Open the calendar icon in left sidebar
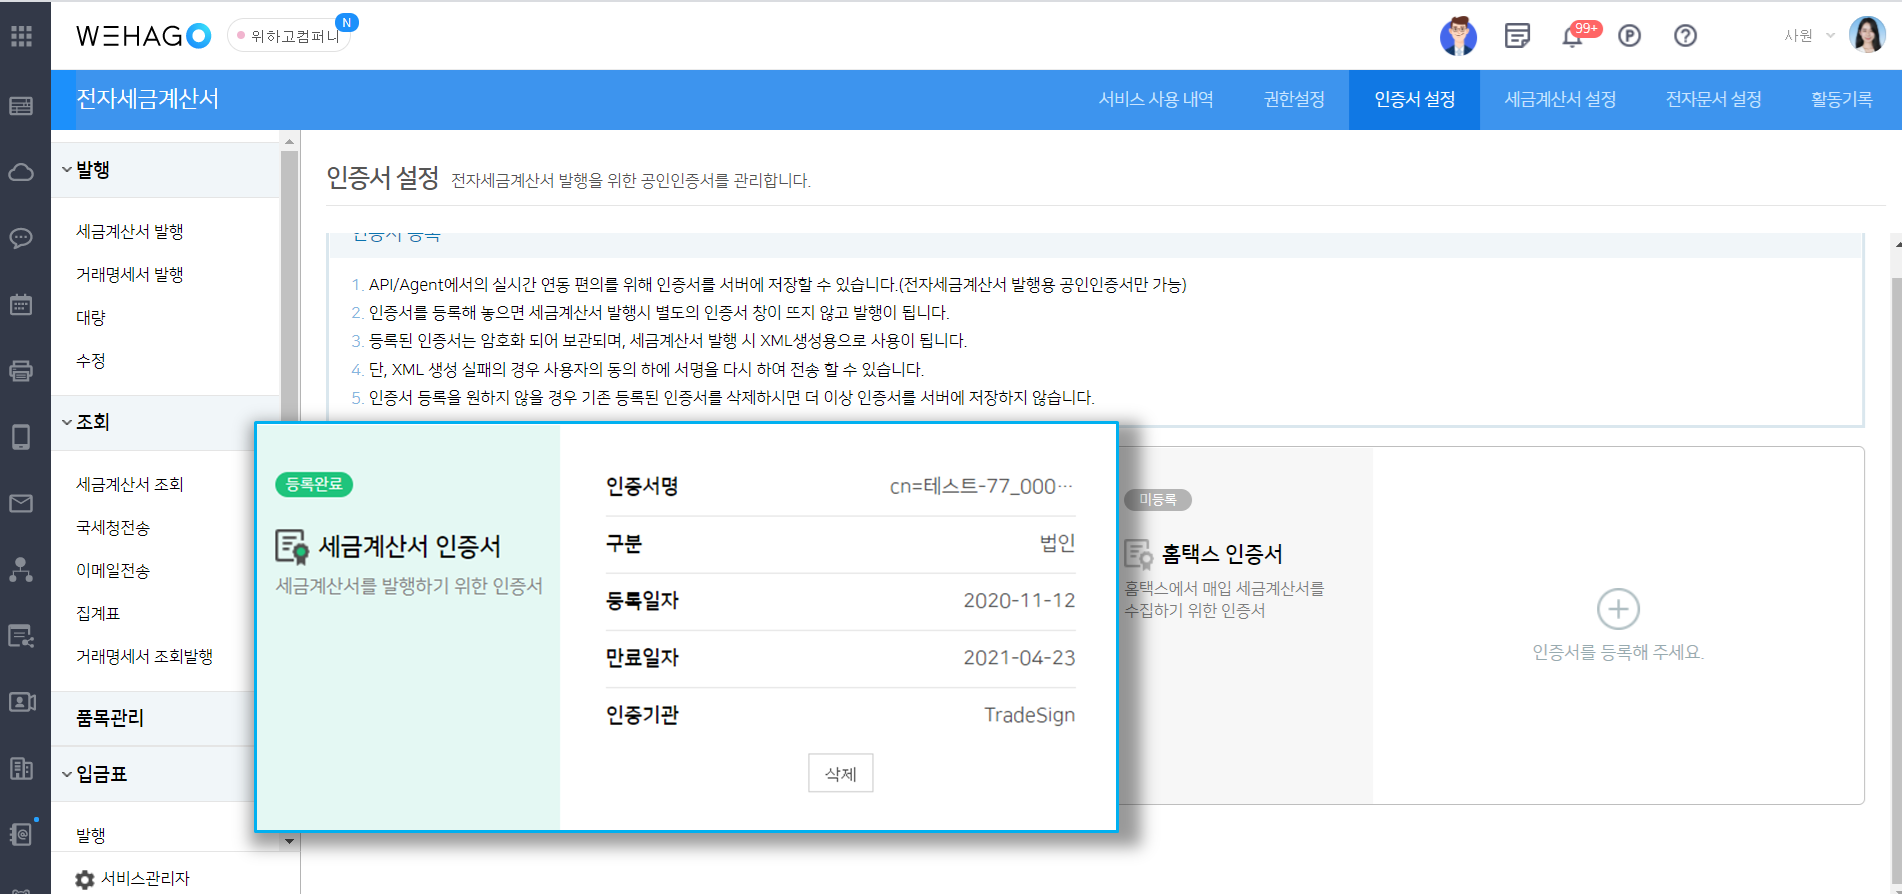The width and height of the screenshot is (1902, 894). point(21,304)
